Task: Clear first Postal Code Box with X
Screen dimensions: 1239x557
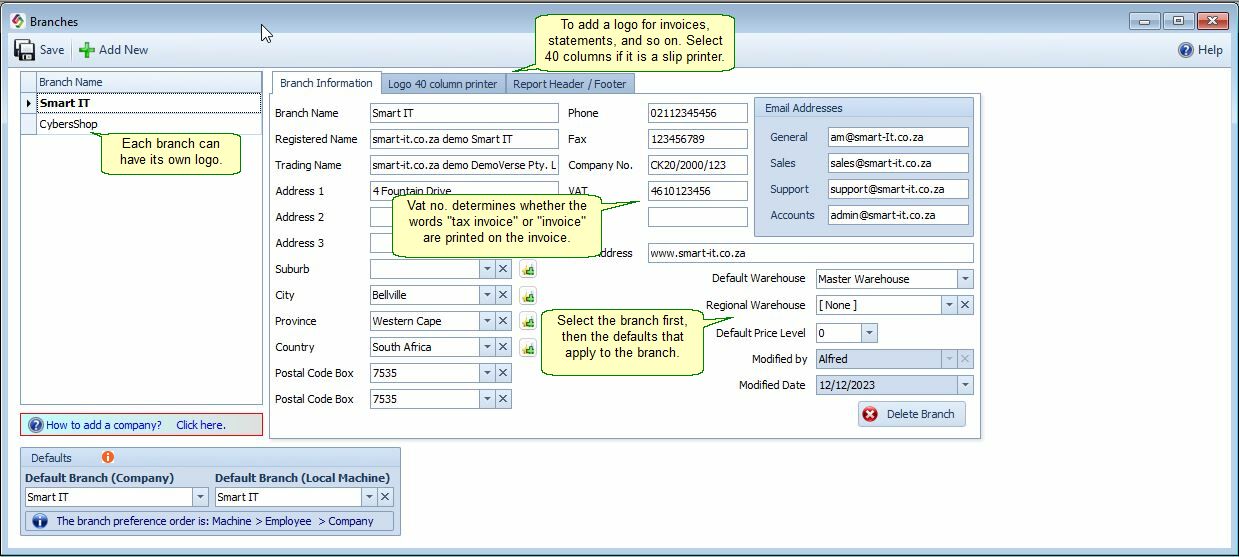Action: (503, 373)
